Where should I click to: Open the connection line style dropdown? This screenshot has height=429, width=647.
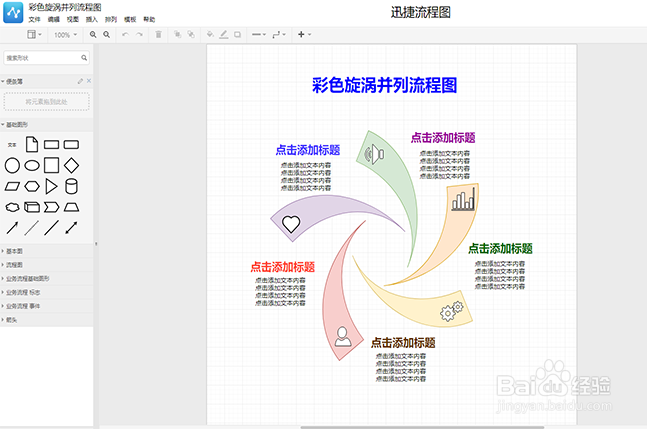(x=259, y=35)
